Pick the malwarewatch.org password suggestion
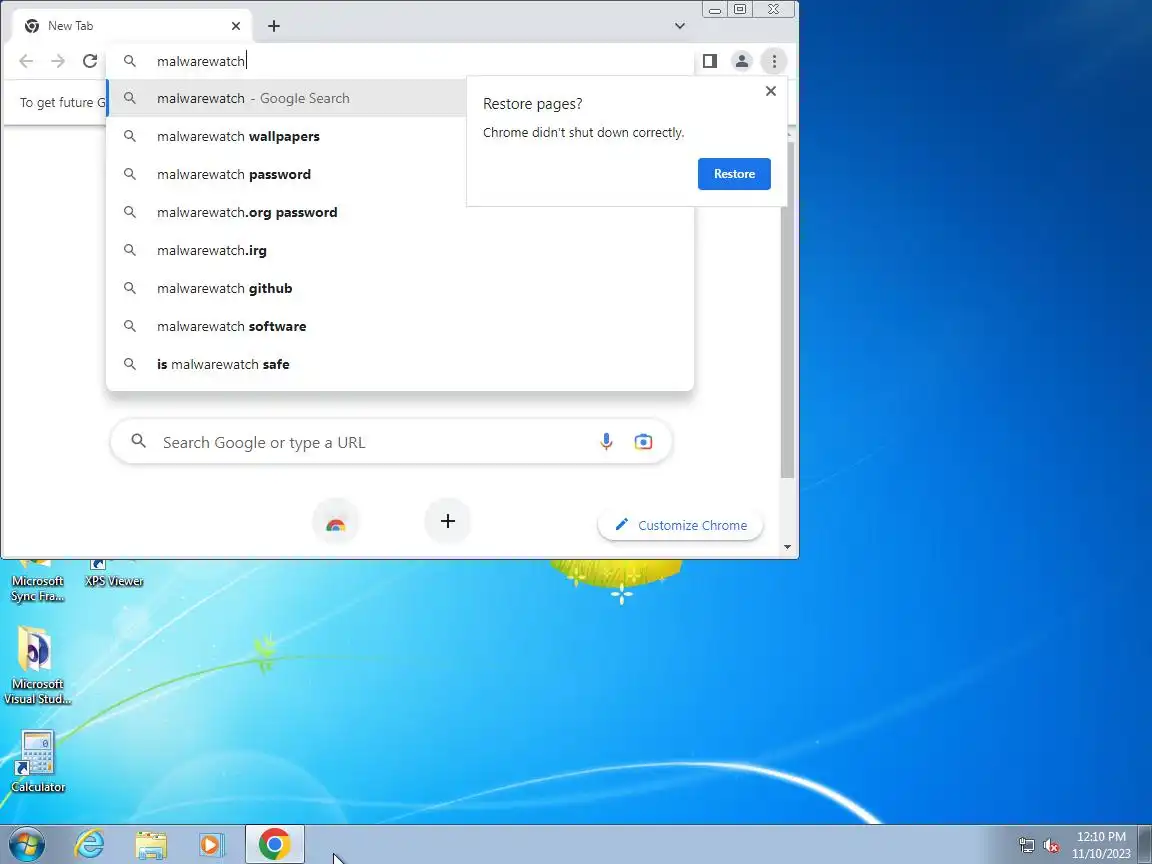1152x864 pixels. pos(400,212)
